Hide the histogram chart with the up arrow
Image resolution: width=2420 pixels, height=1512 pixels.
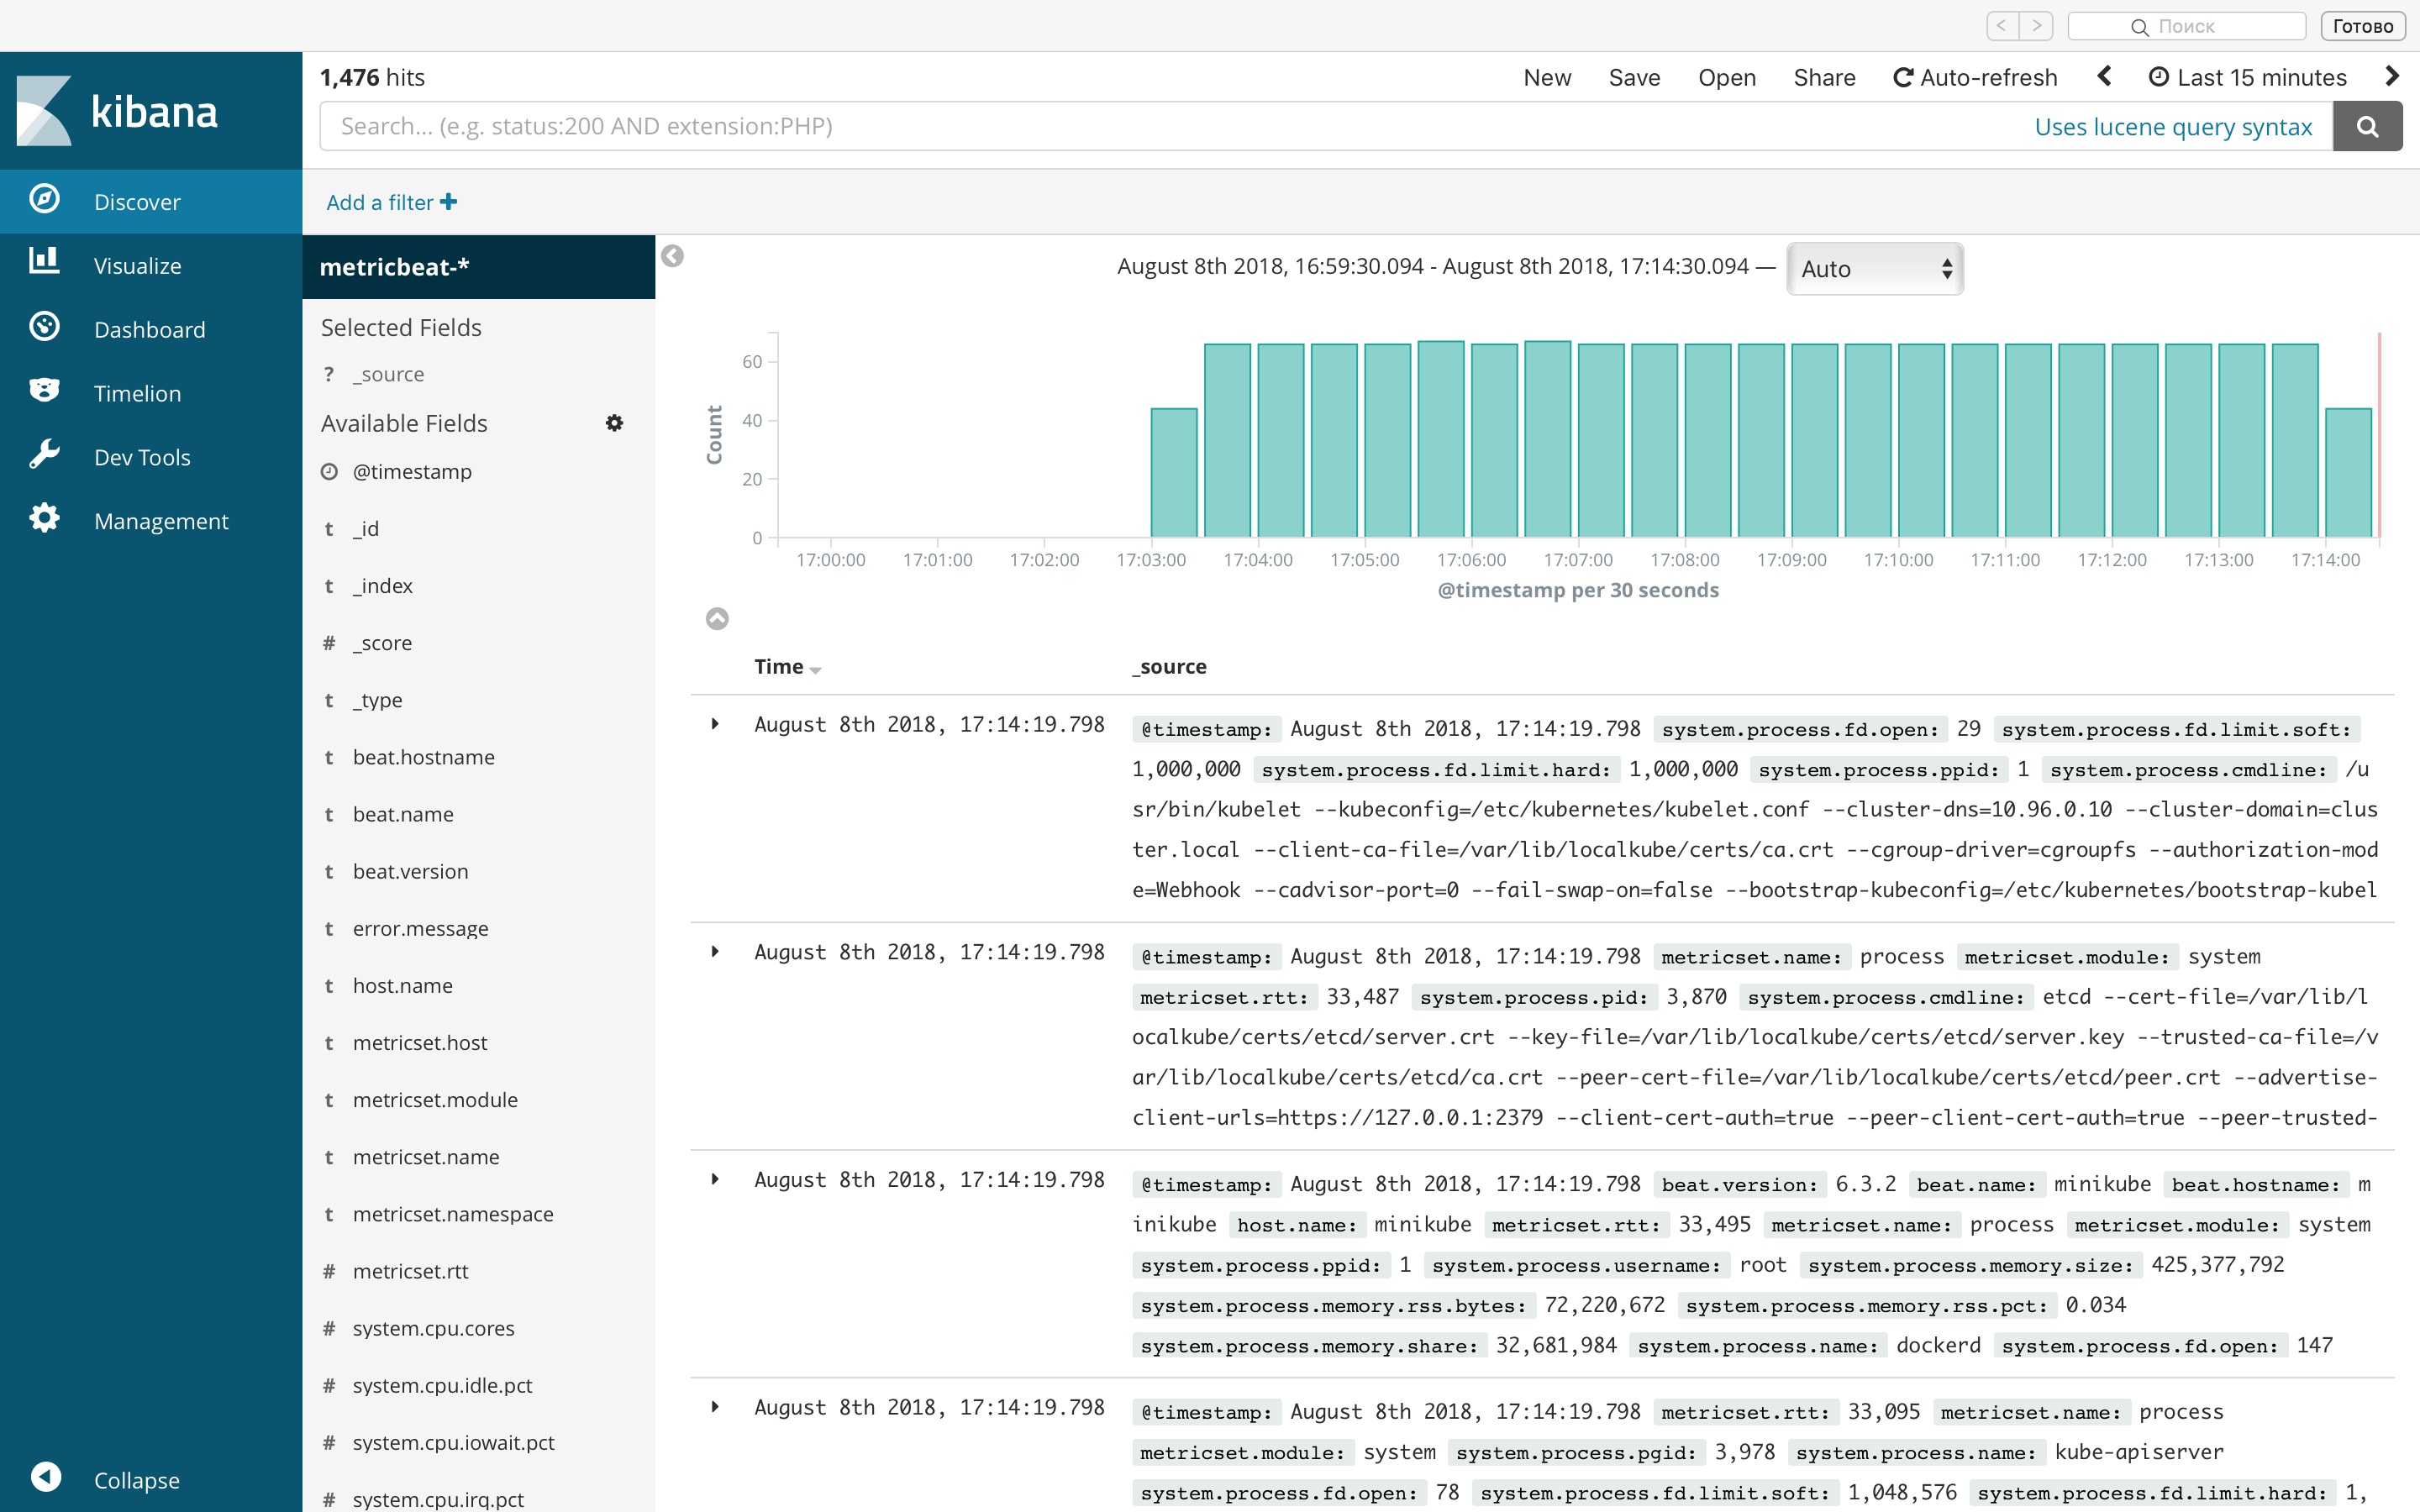tap(717, 619)
